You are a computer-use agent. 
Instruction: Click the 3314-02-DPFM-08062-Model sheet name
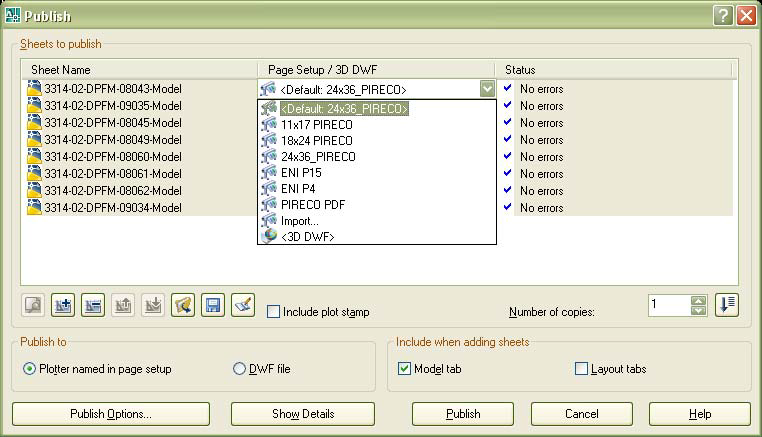113,191
